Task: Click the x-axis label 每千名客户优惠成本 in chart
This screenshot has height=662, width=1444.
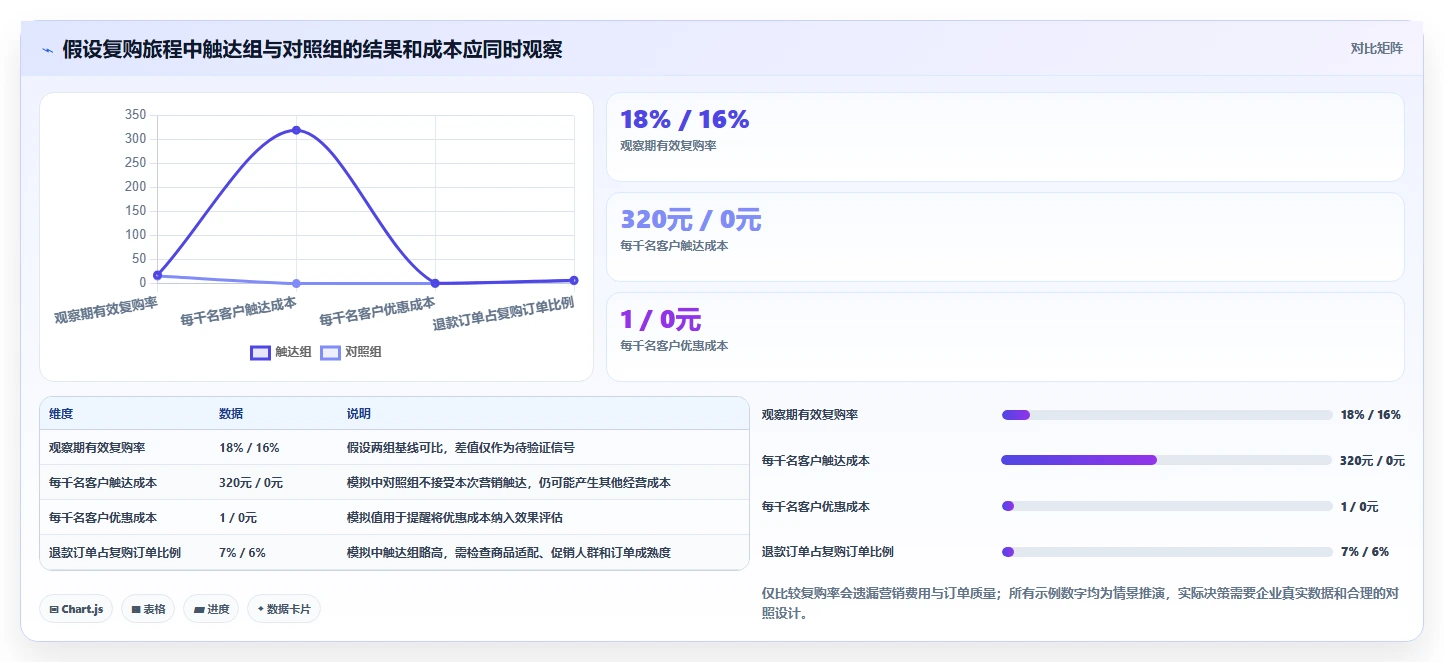Action: click(x=377, y=311)
